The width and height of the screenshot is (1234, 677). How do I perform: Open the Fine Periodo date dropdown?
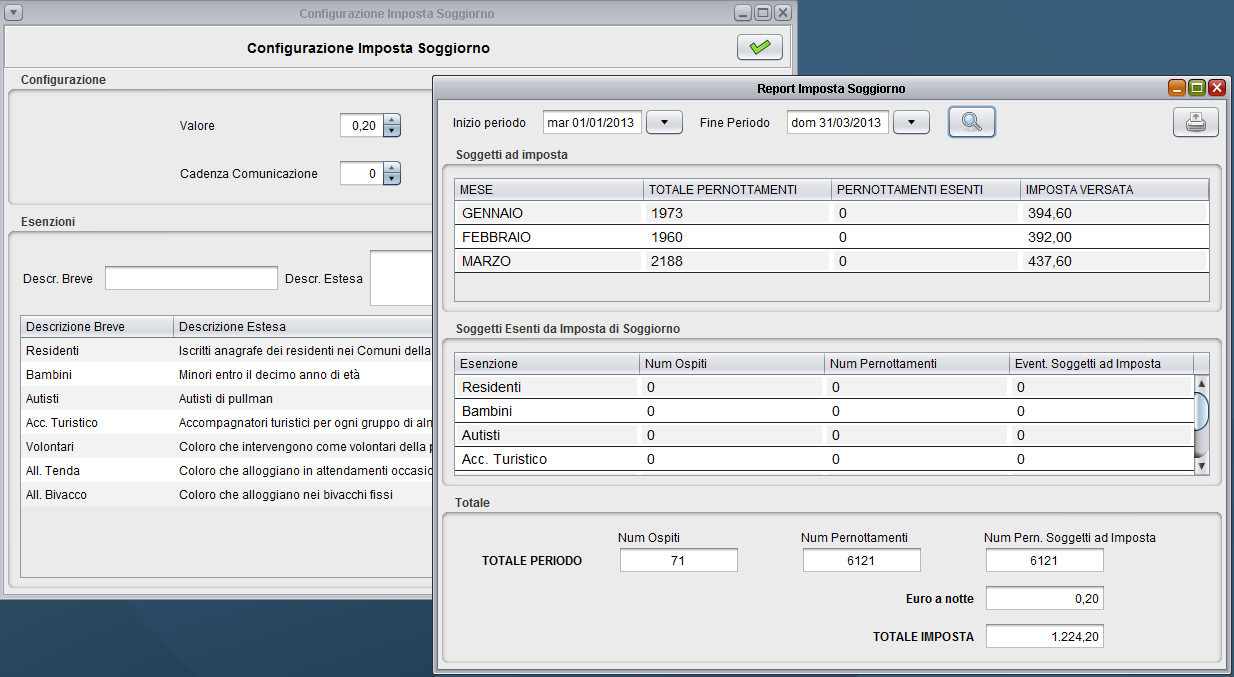click(x=911, y=122)
